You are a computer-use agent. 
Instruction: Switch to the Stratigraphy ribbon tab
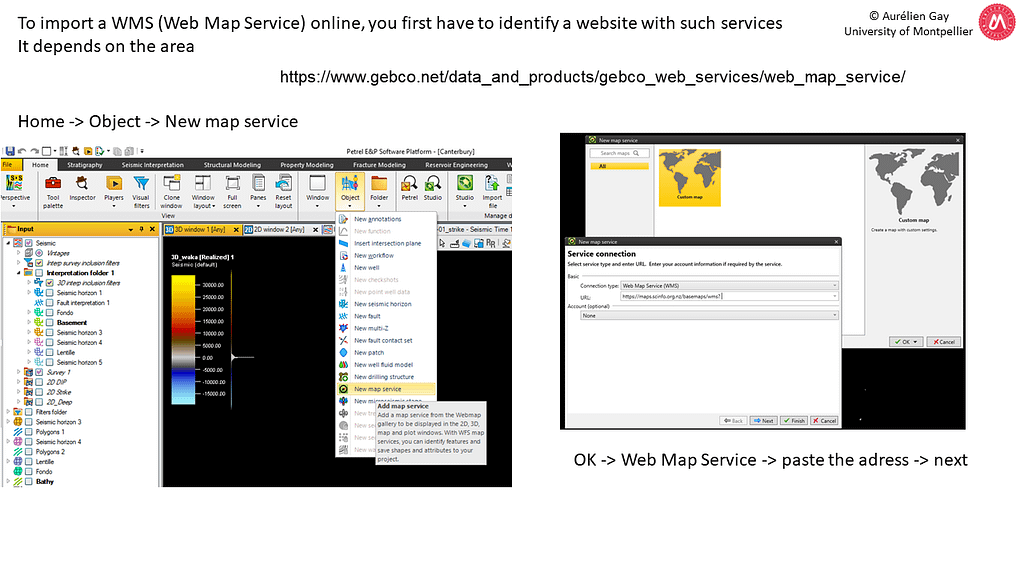coord(84,165)
